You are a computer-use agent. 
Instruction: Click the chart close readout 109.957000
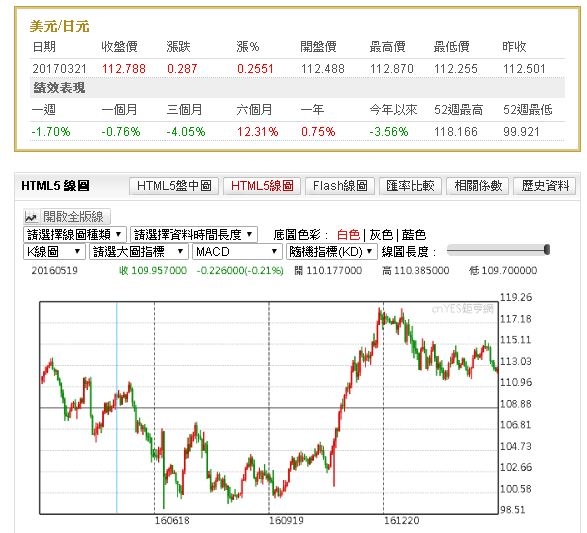(159, 271)
